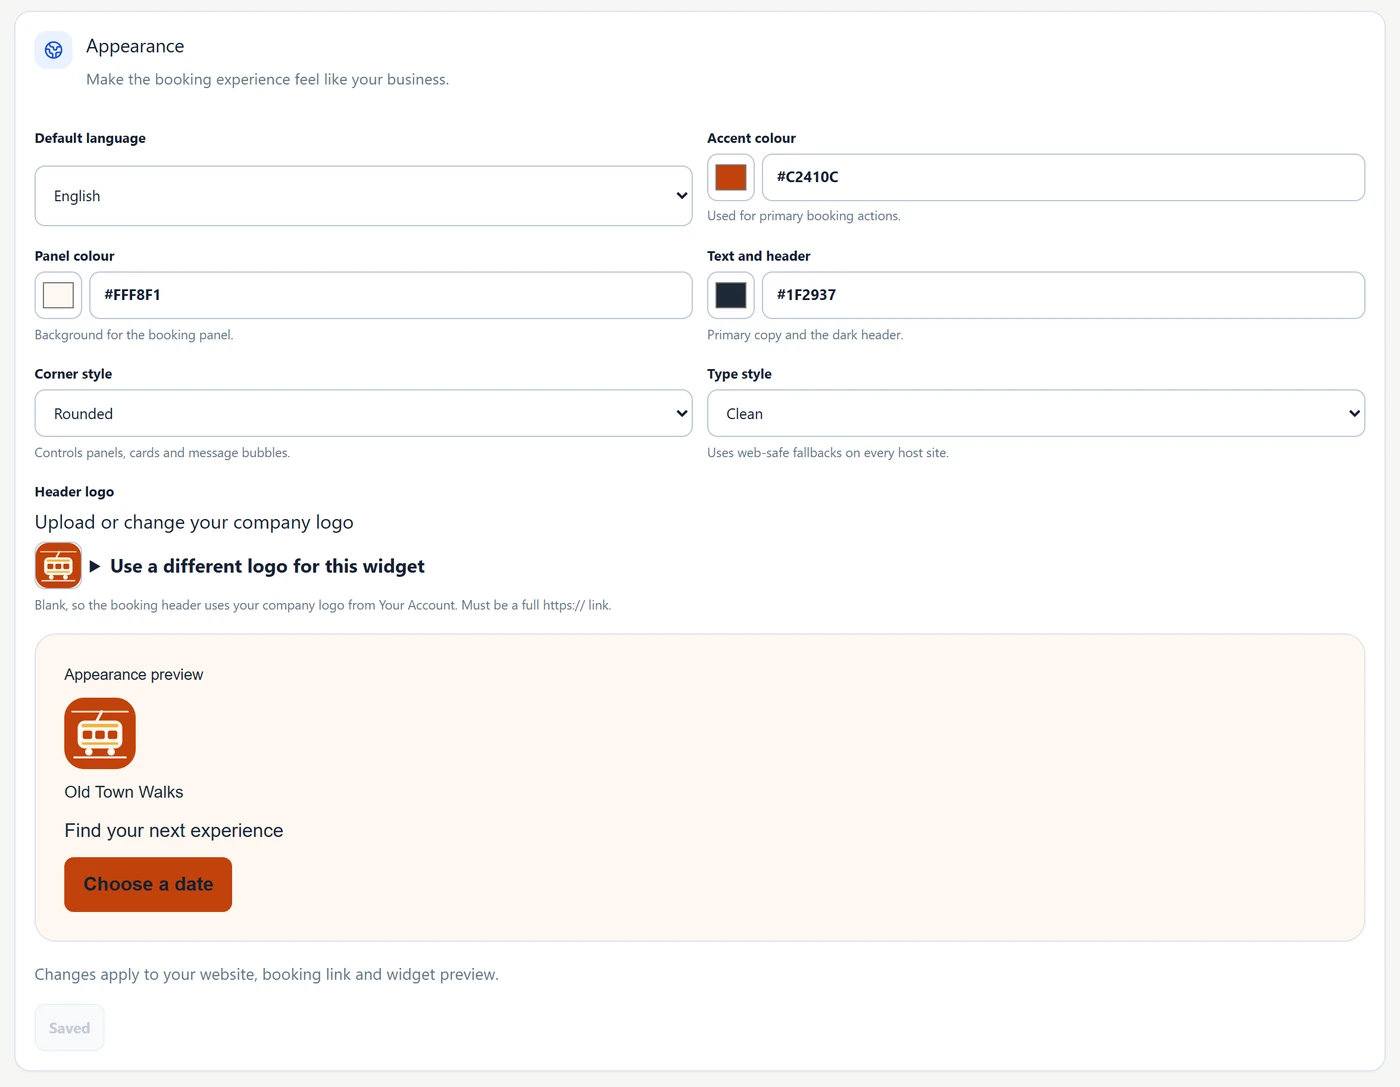The image size is (1400, 1087).
Task: Click the 'Panel colour' label
Action: coord(75,256)
